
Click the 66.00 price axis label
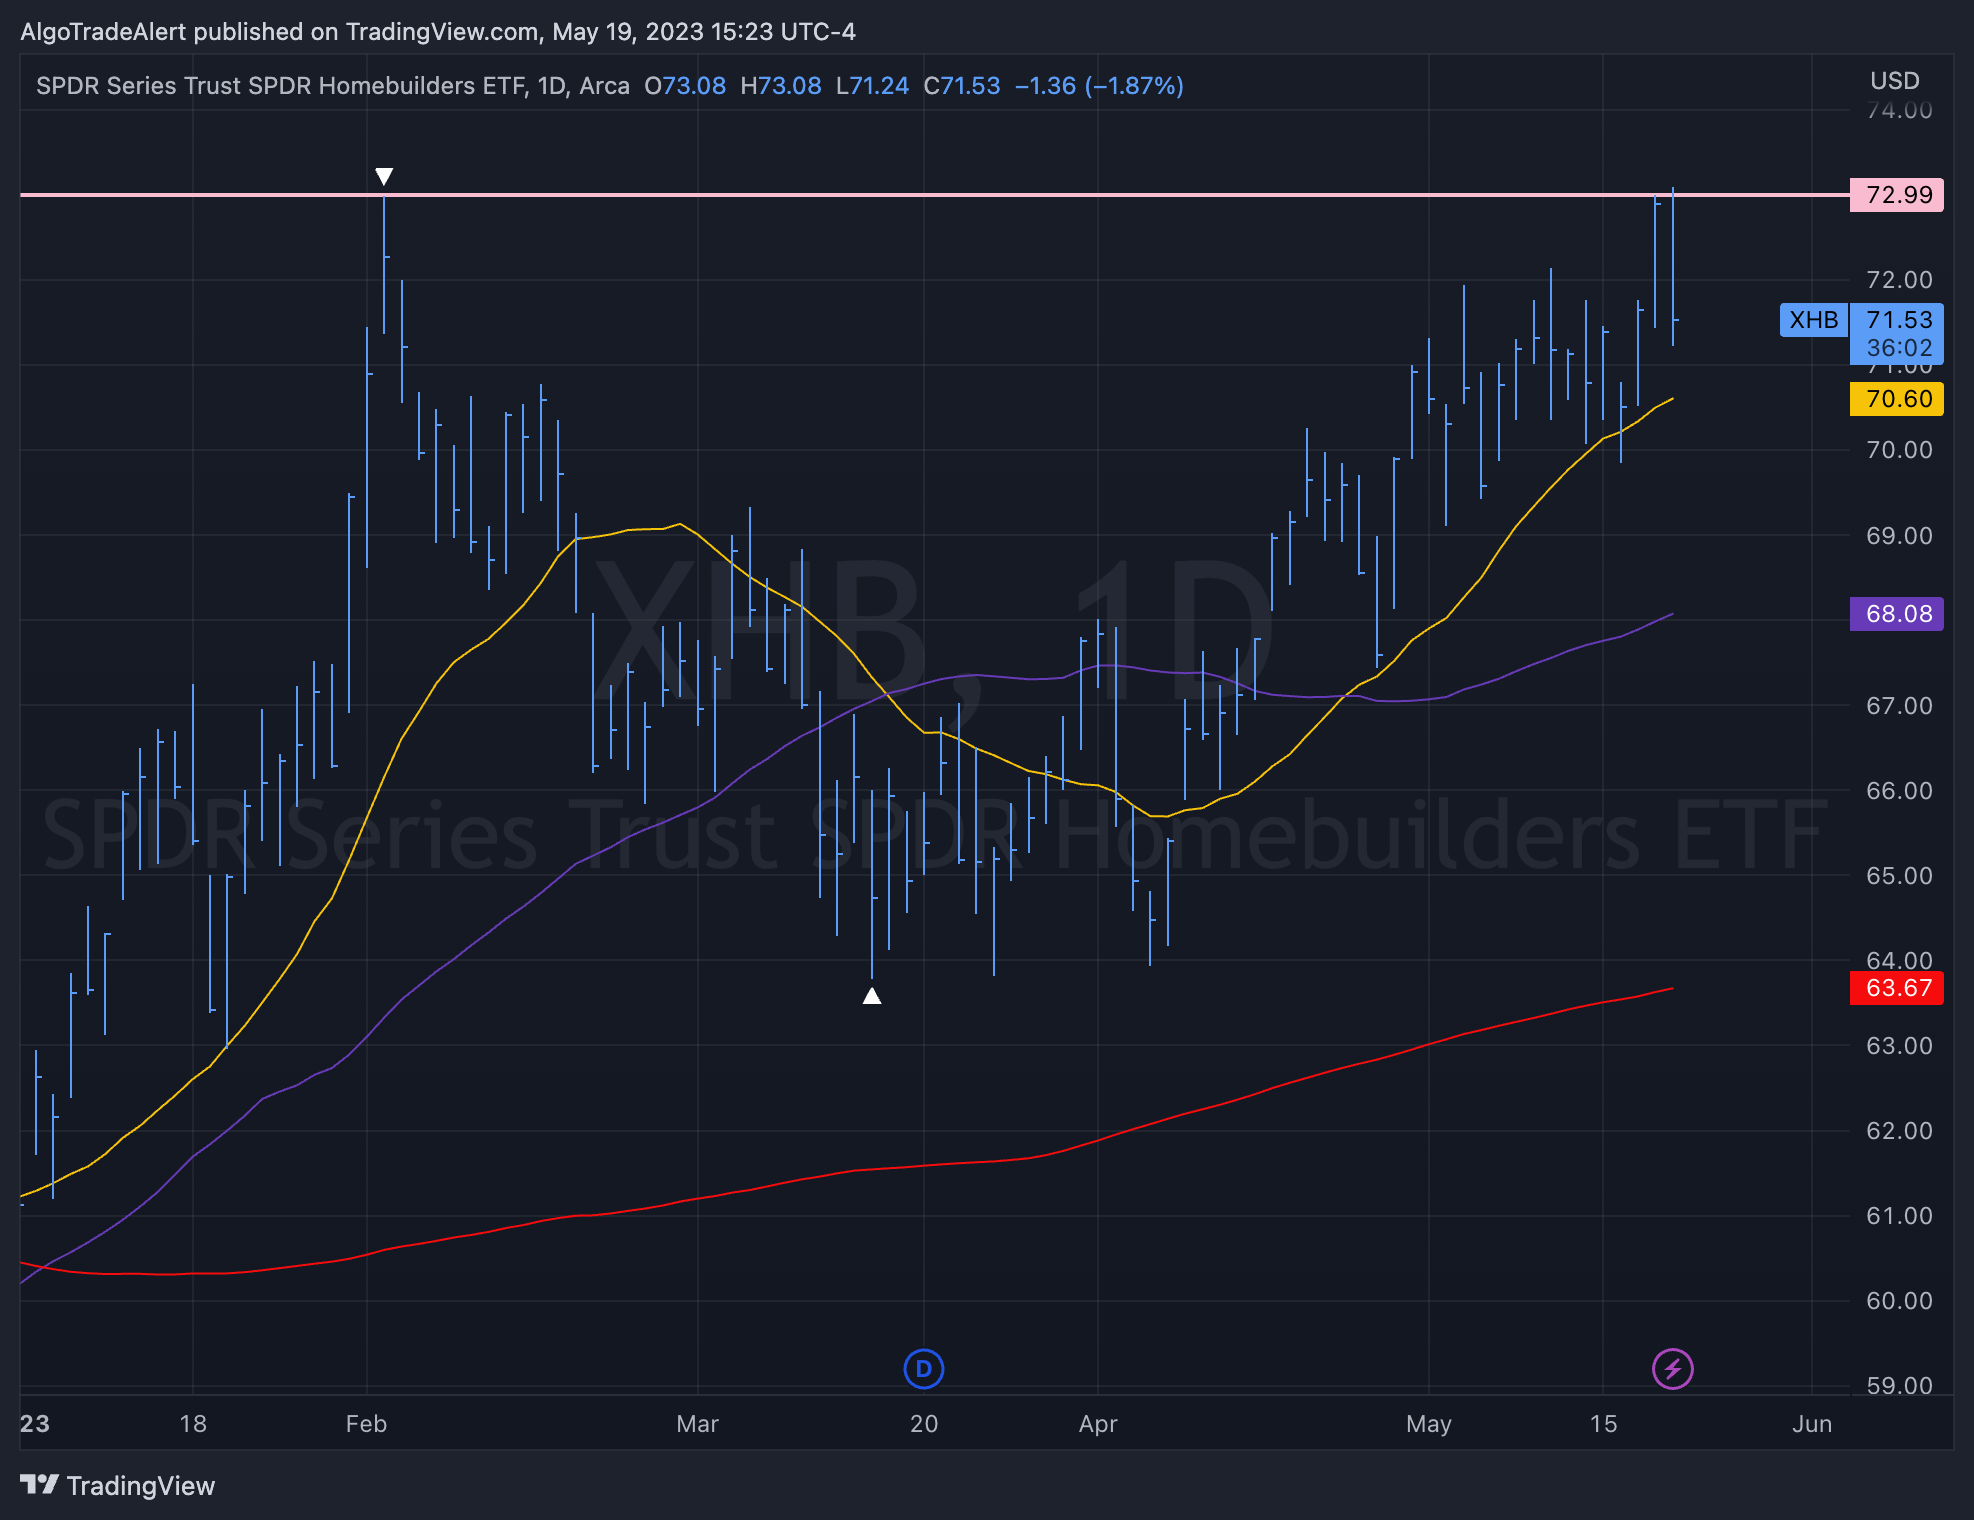(1899, 791)
